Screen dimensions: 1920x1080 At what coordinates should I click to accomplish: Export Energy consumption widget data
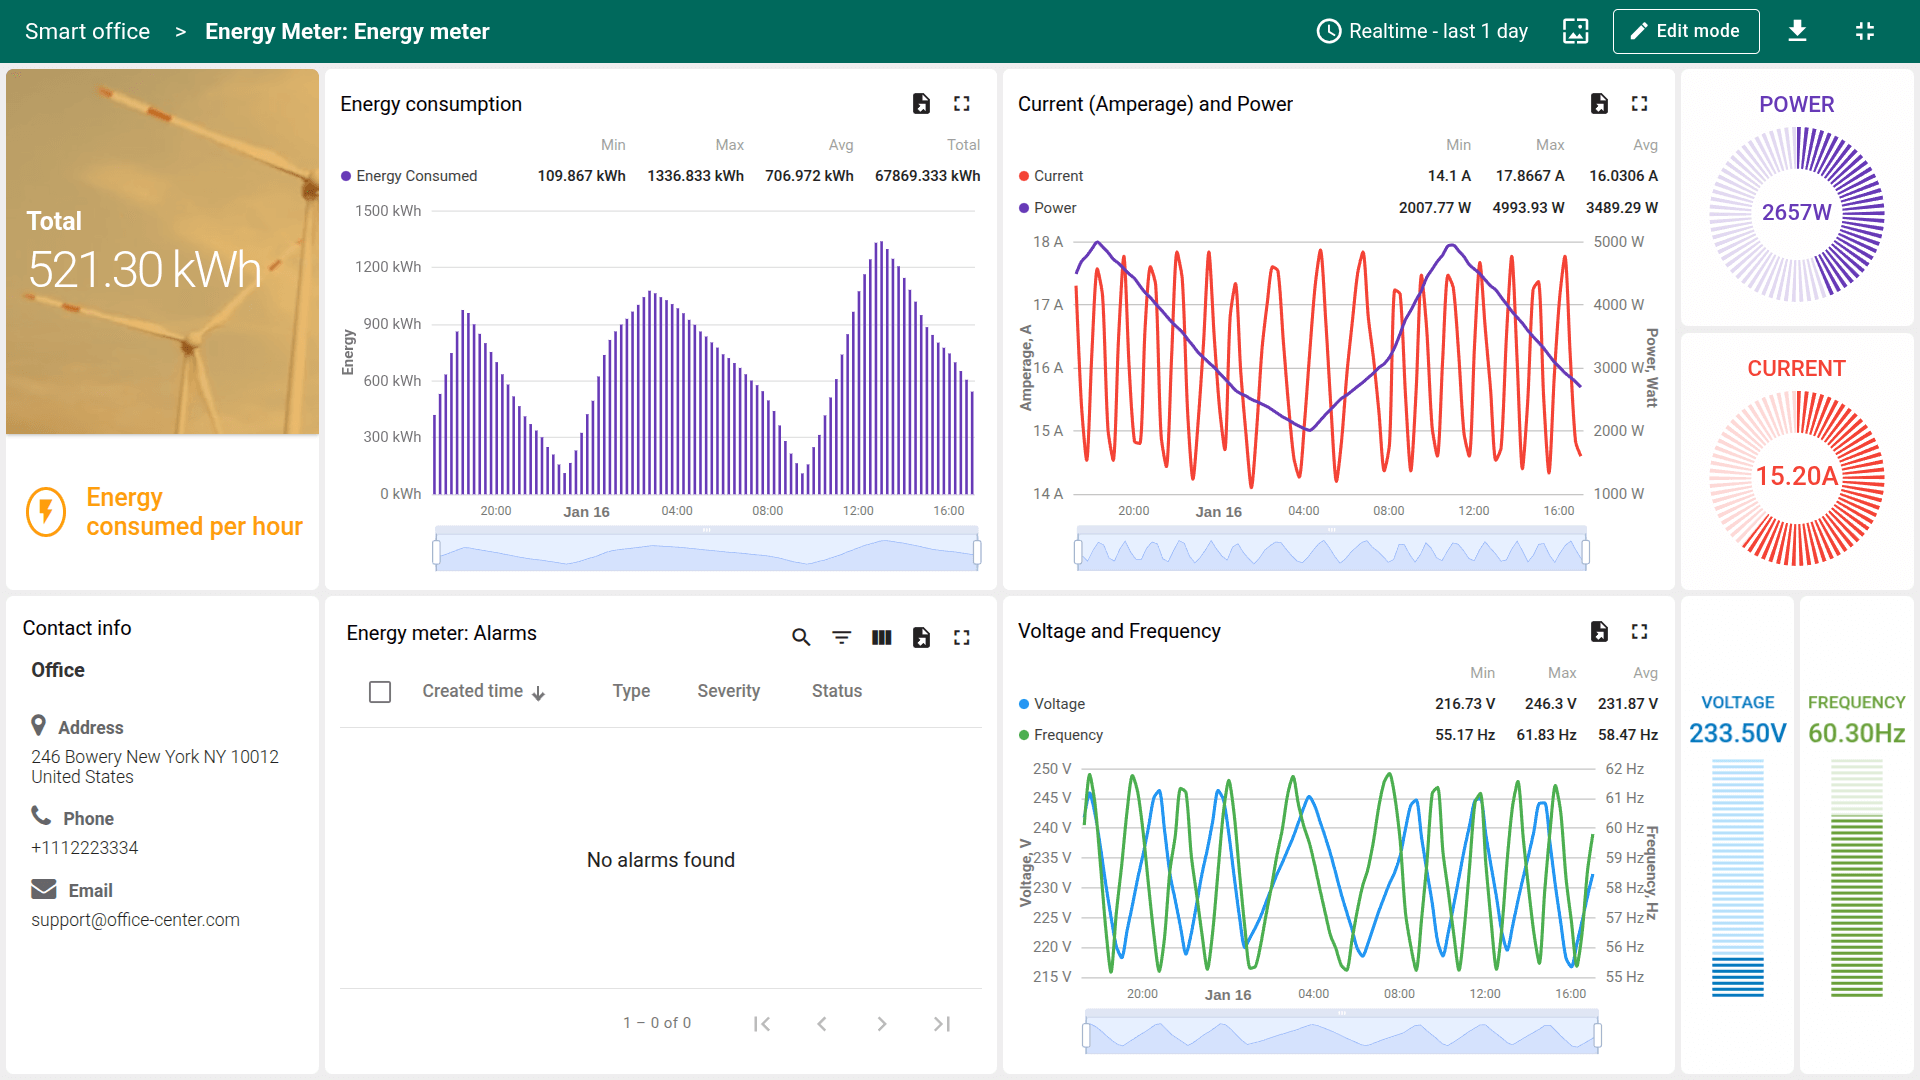(x=921, y=104)
